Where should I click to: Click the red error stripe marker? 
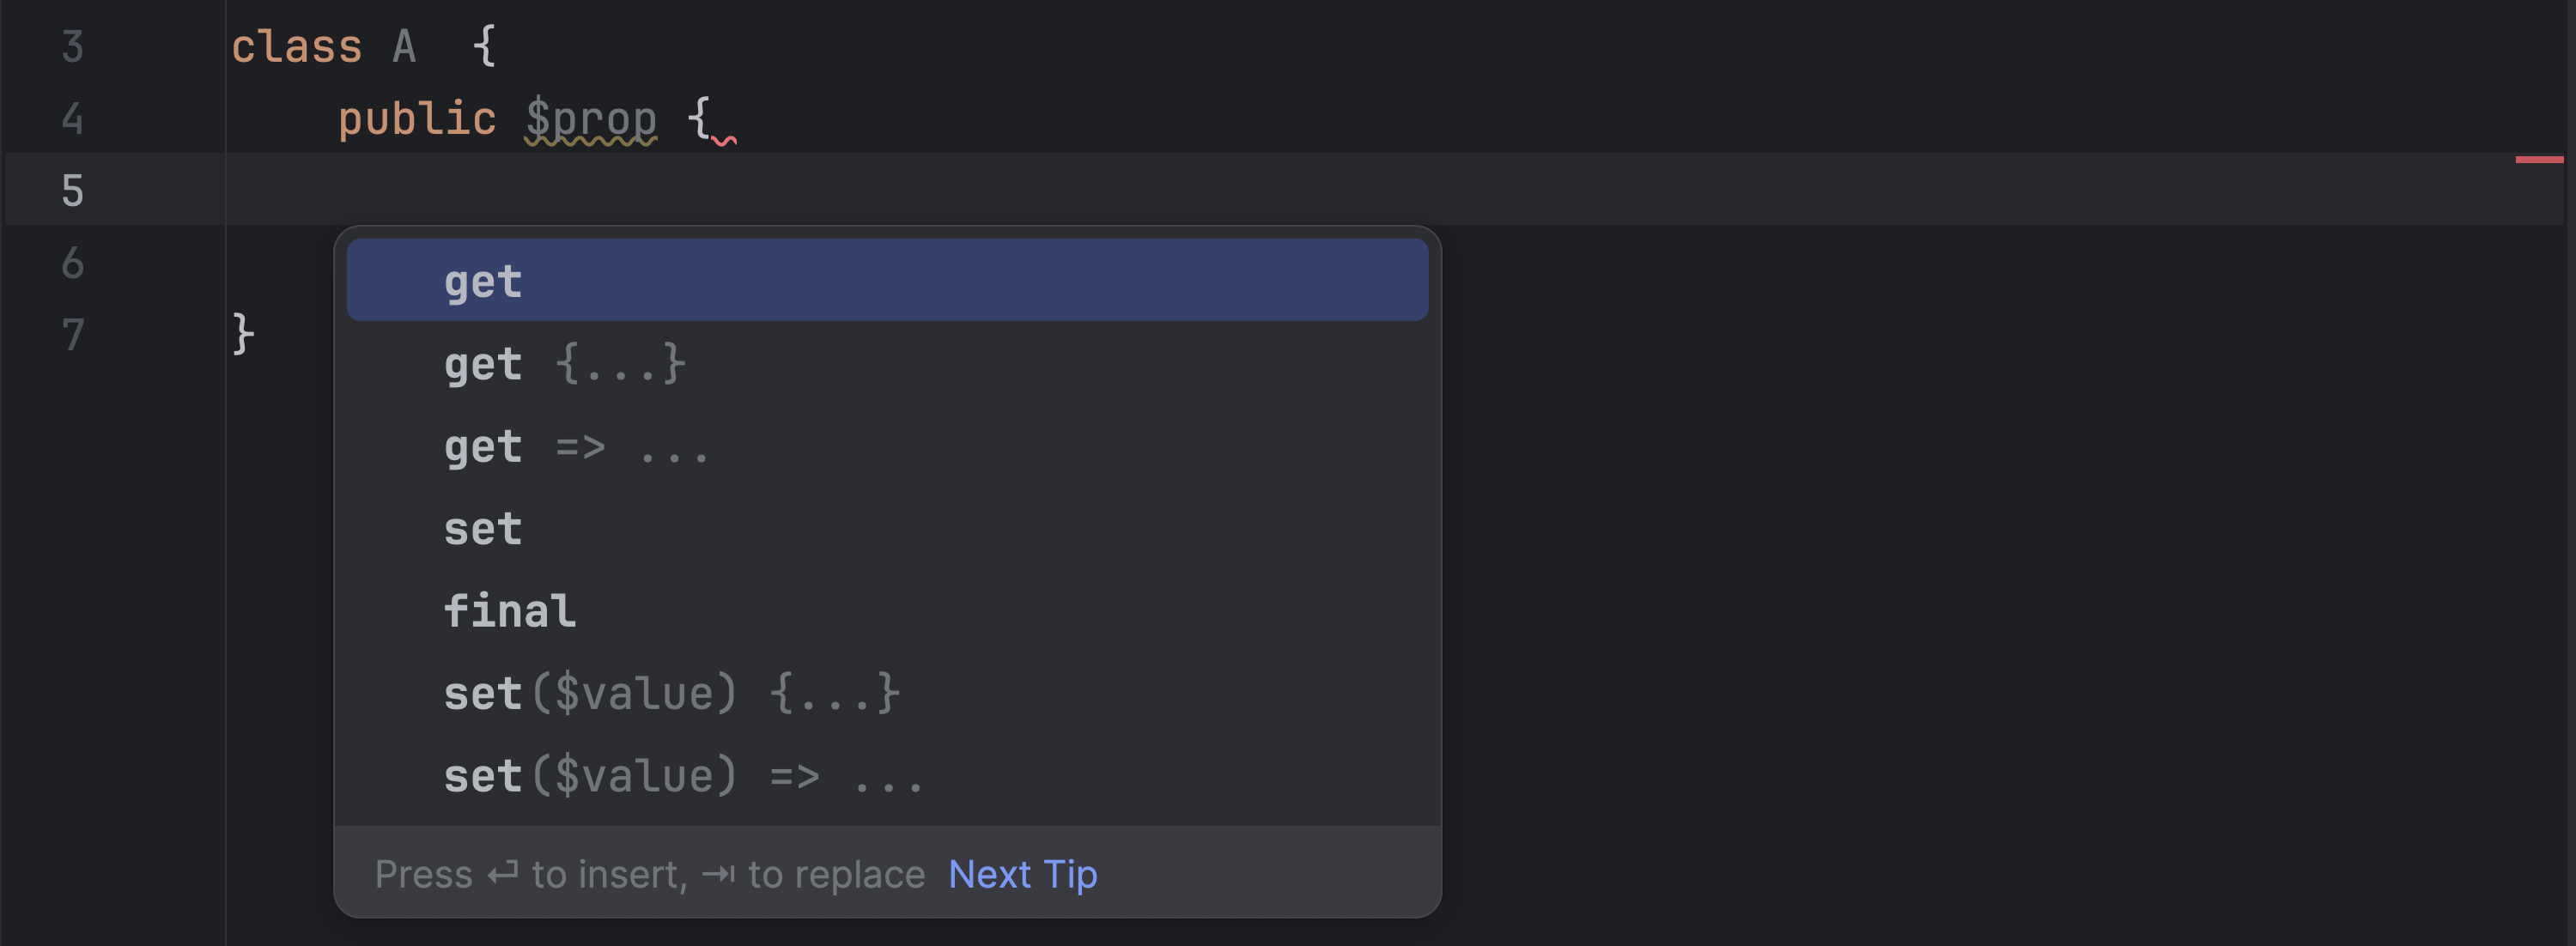(2540, 159)
